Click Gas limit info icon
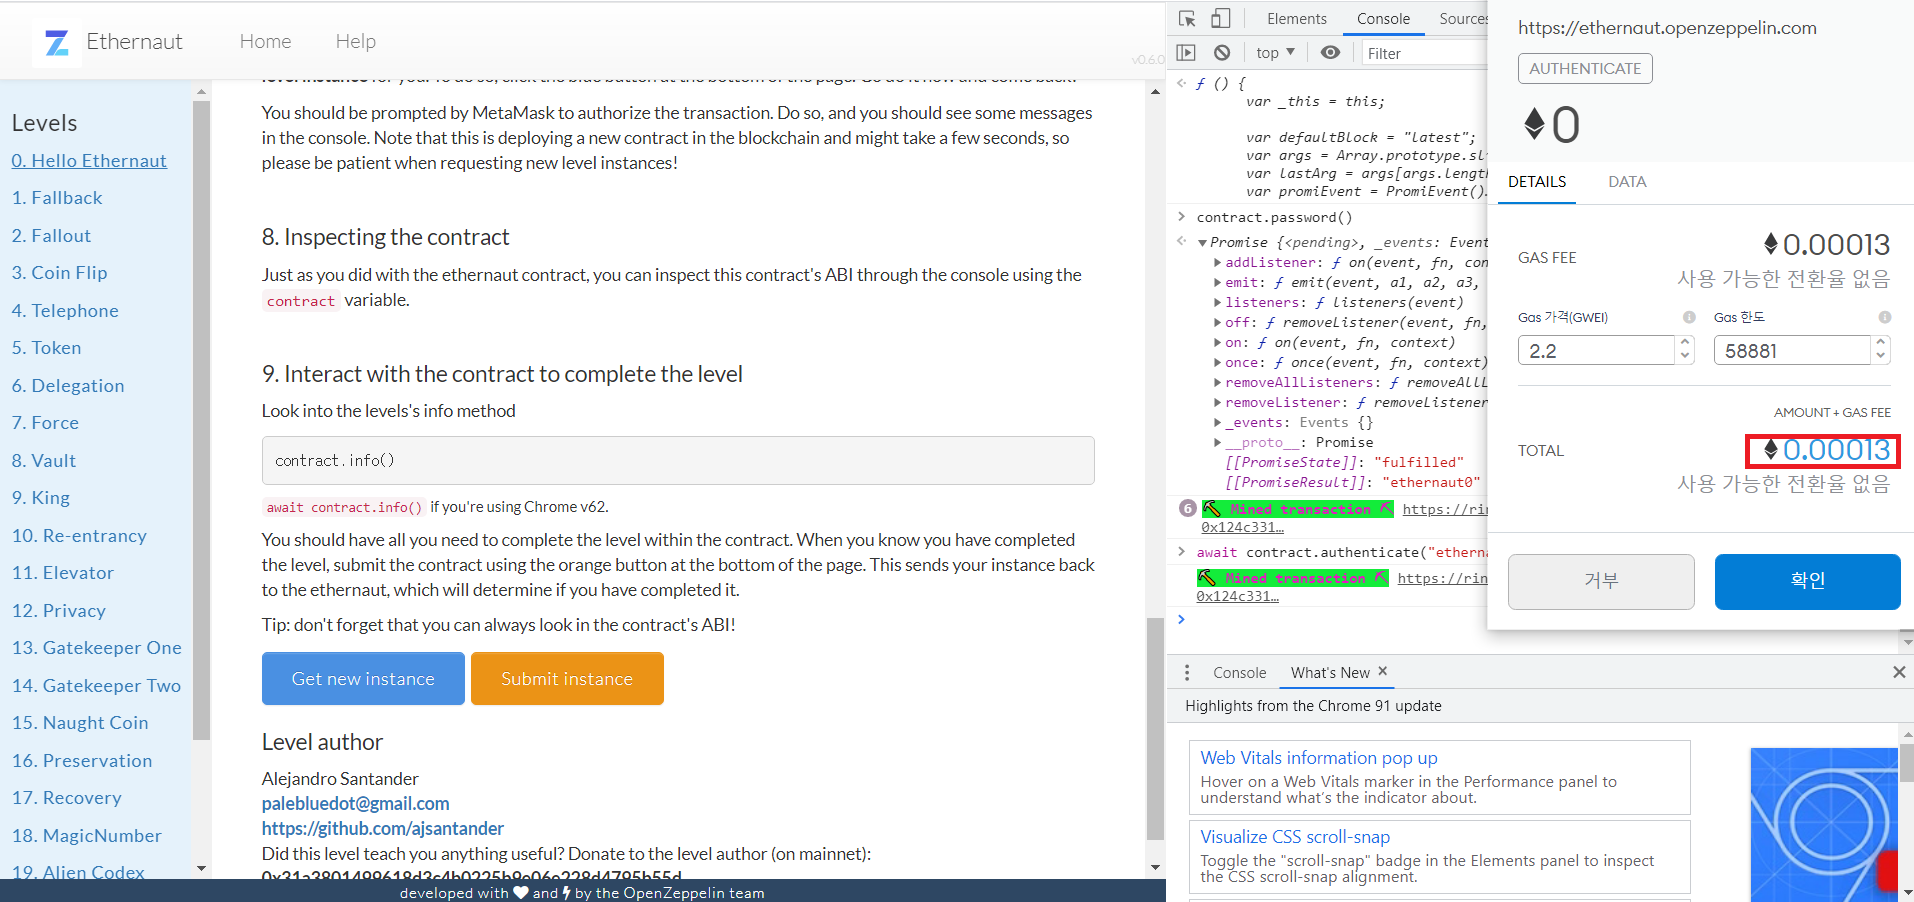Screen dimensions: 1914x902 (1885, 317)
